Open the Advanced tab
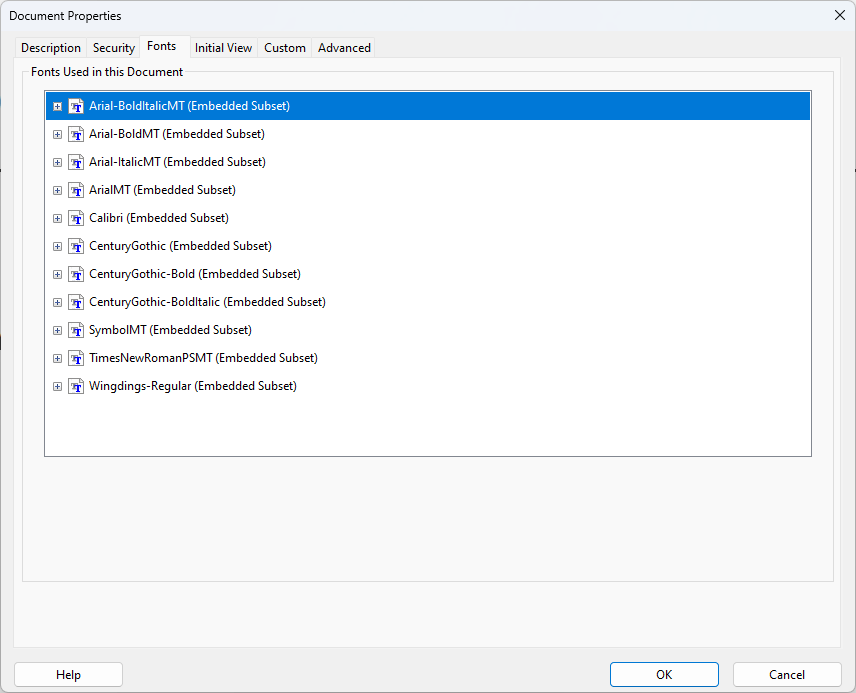Viewport: 856px width, 693px height. coord(344,48)
